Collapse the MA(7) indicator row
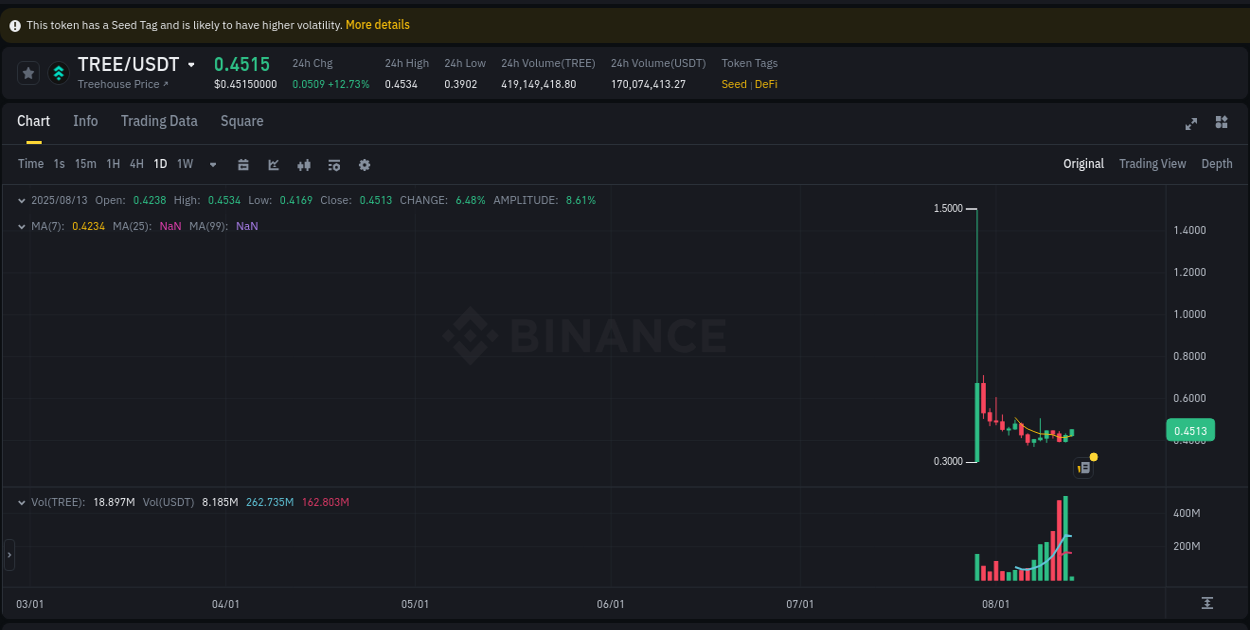This screenshot has width=1250, height=630. pyautogui.click(x=22, y=226)
